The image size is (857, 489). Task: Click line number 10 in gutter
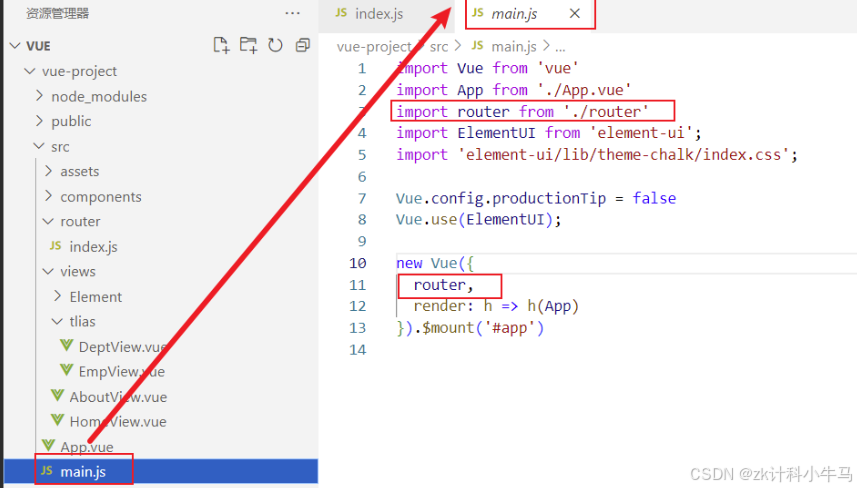[358, 263]
